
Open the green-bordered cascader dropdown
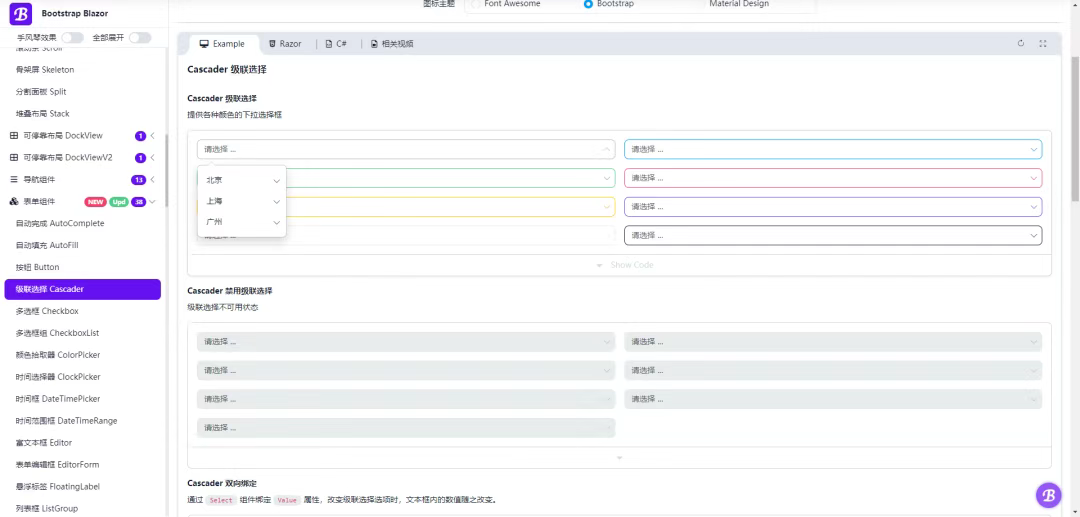tap(450, 178)
